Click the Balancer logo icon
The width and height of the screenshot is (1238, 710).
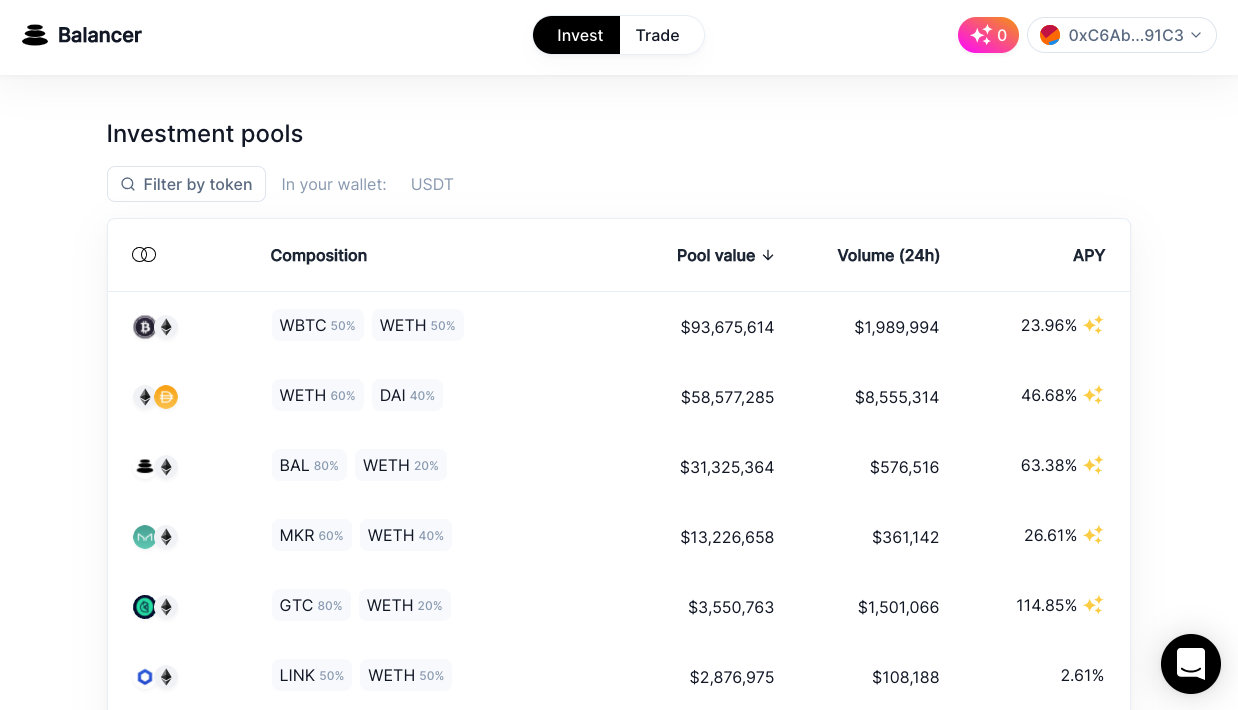click(x=35, y=35)
